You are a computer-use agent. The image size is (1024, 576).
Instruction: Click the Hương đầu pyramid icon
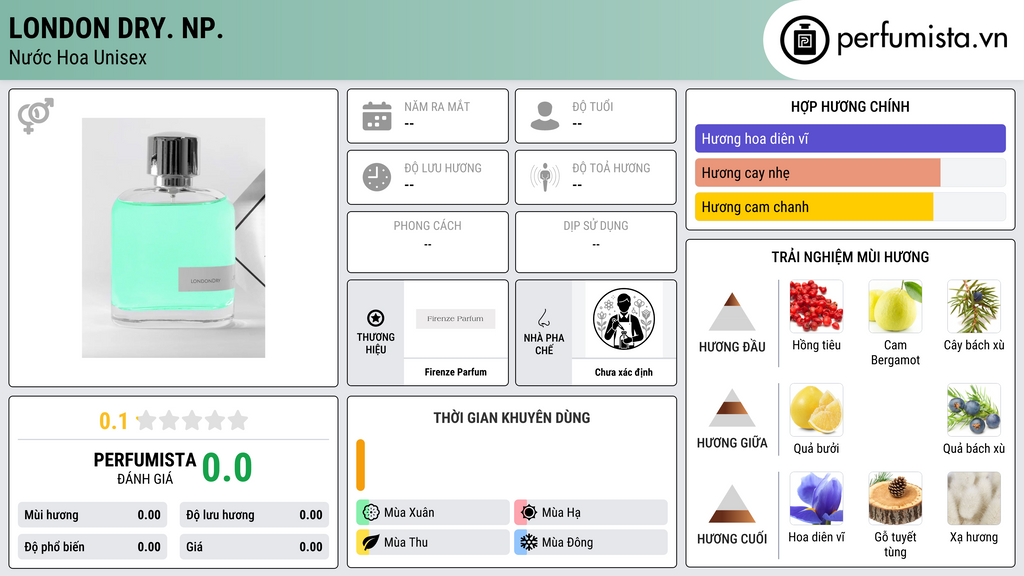(732, 312)
